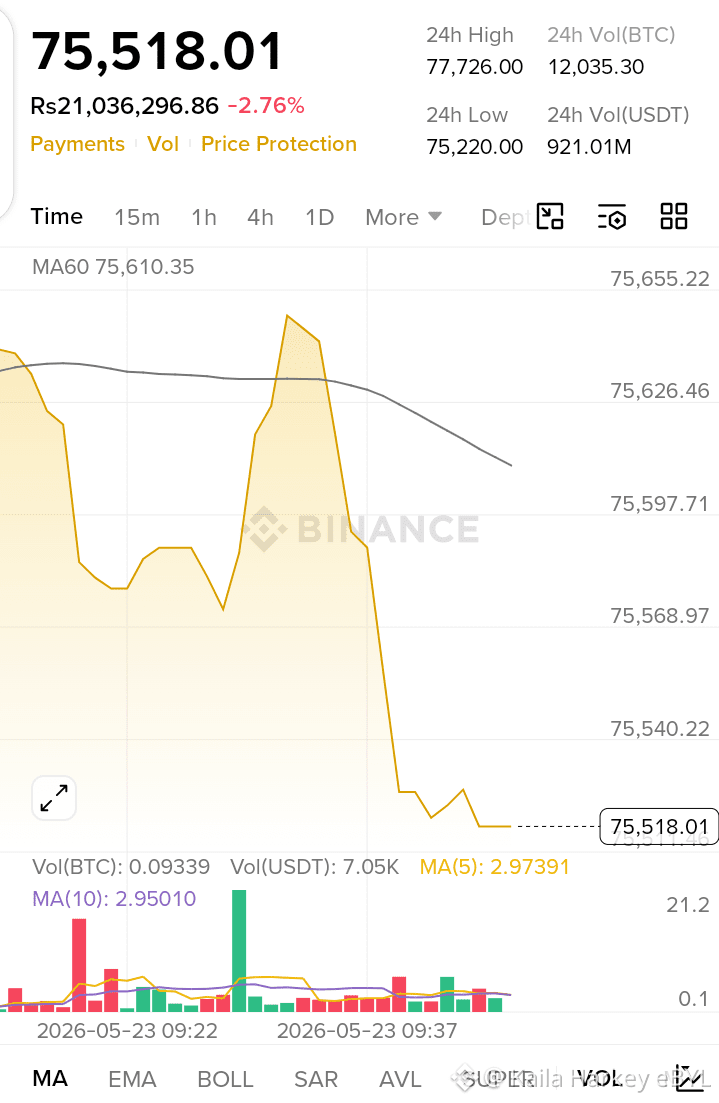Expand the More intervals dropdown

click(403, 217)
